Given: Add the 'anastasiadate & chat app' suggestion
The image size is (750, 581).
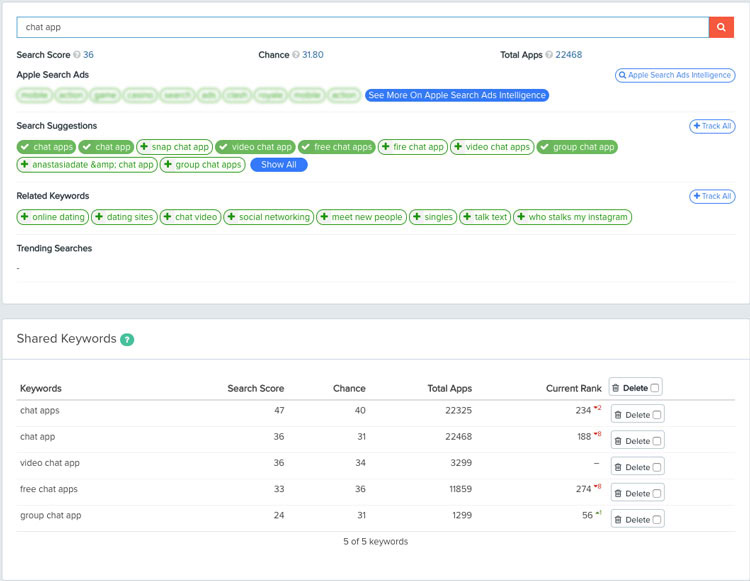Looking at the screenshot, I should tap(87, 164).
